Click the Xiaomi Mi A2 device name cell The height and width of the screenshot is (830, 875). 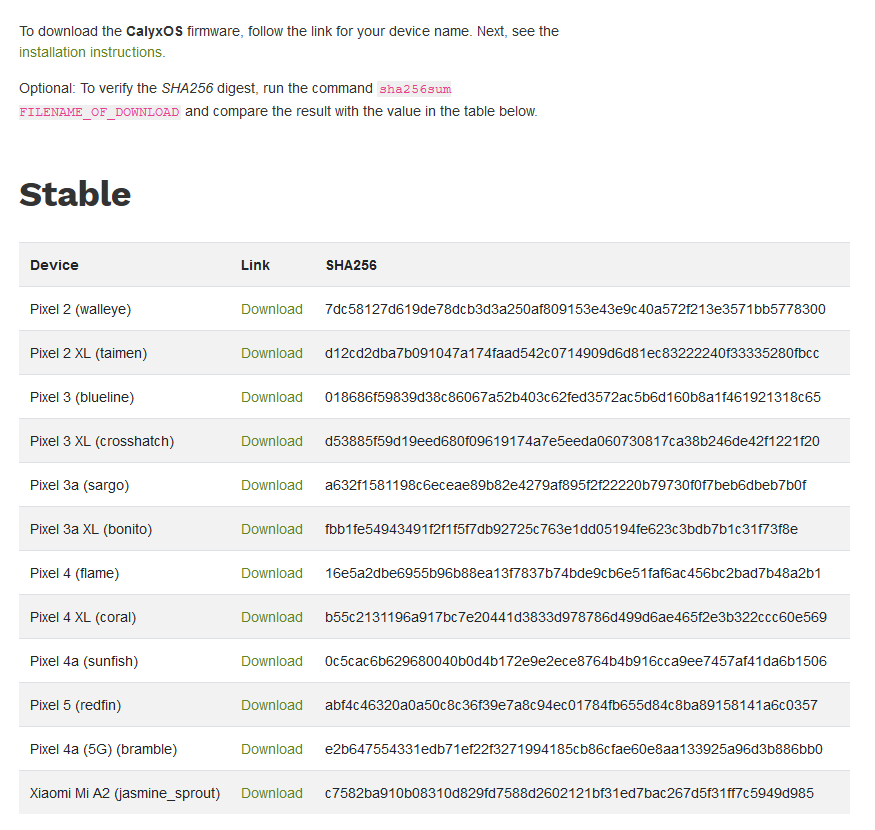[125, 793]
